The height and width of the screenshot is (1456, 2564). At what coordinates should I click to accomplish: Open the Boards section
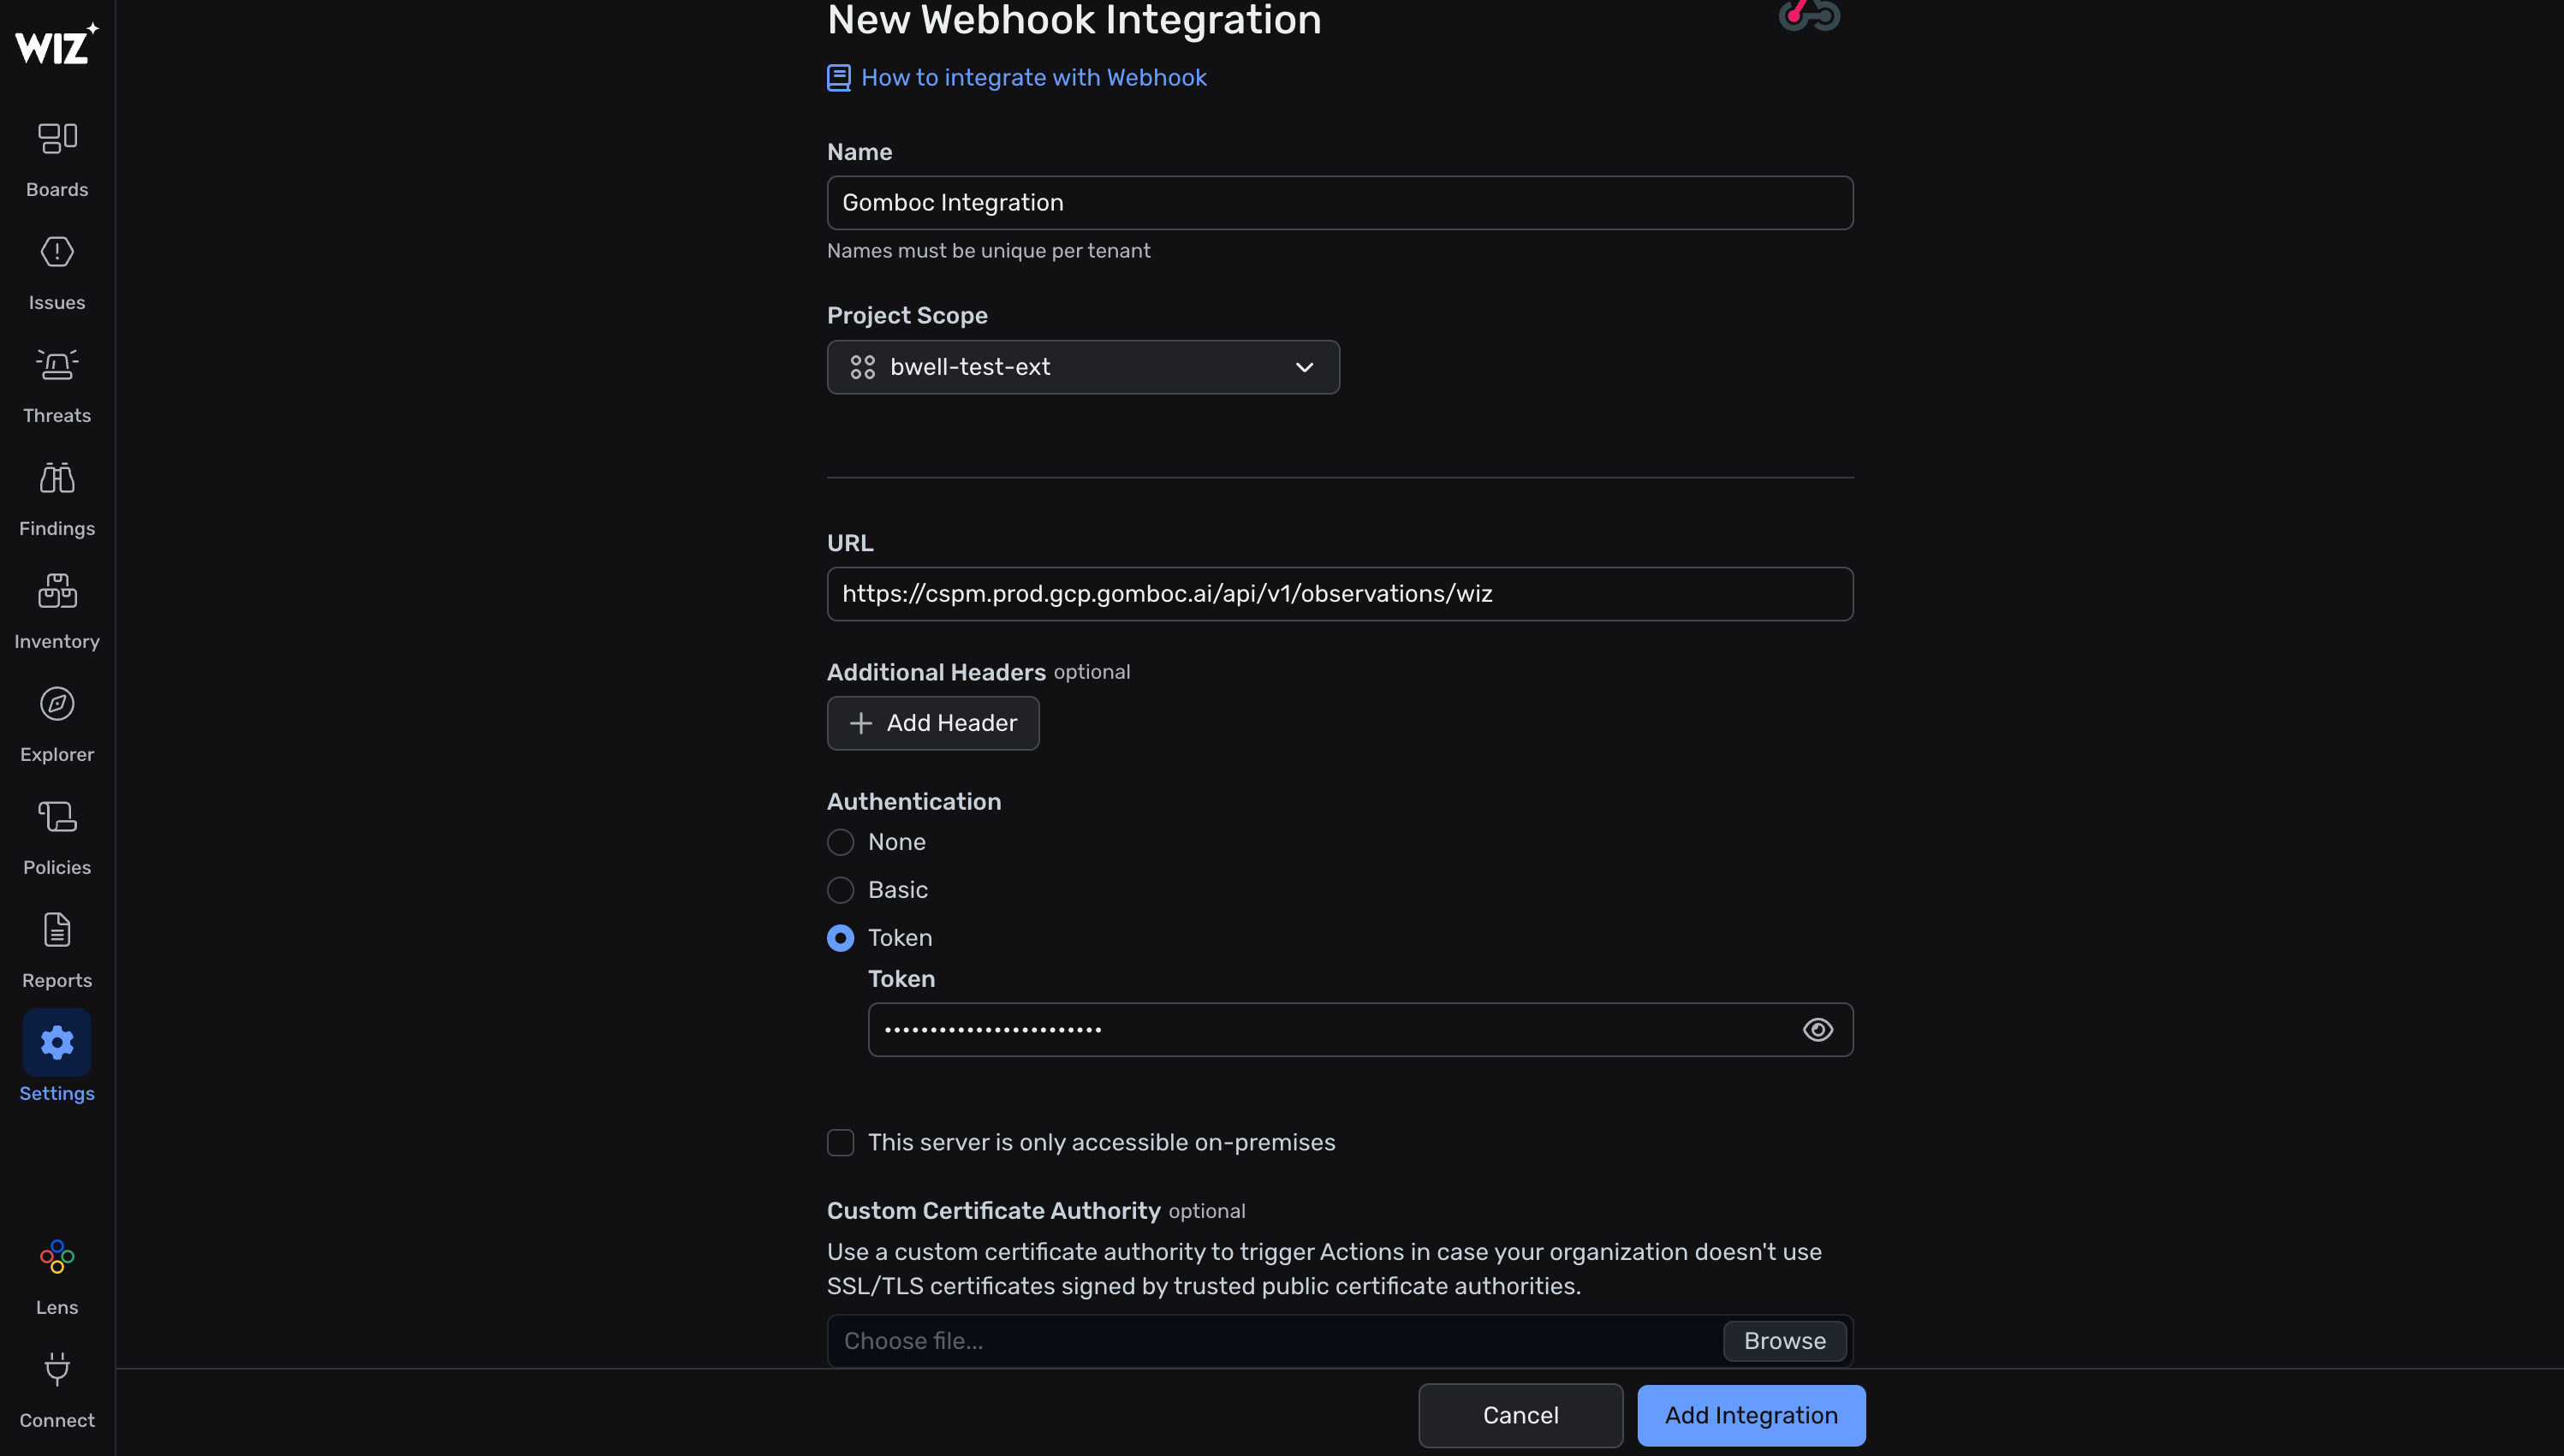point(57,160)
